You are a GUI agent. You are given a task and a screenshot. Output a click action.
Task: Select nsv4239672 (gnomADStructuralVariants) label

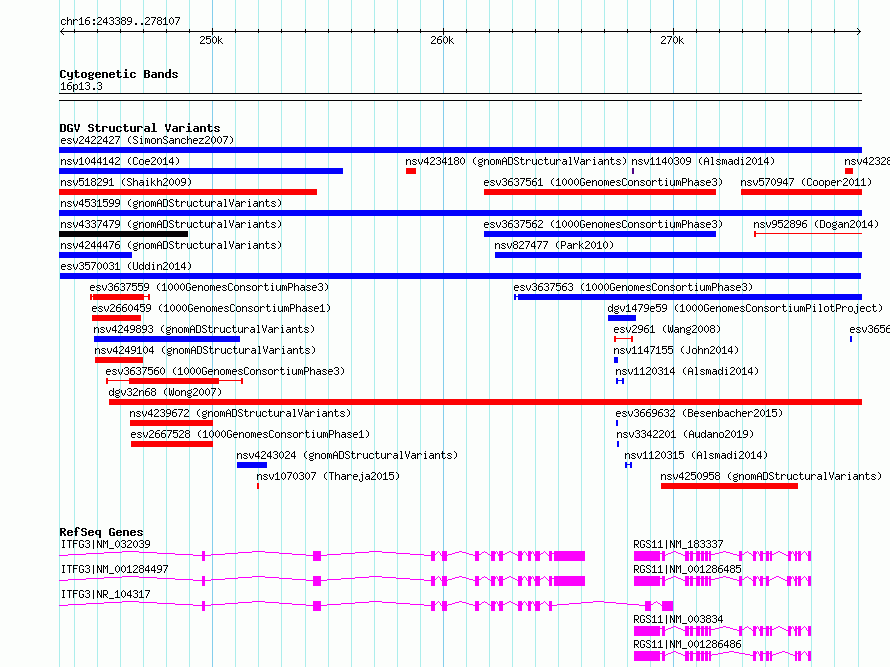240,413
